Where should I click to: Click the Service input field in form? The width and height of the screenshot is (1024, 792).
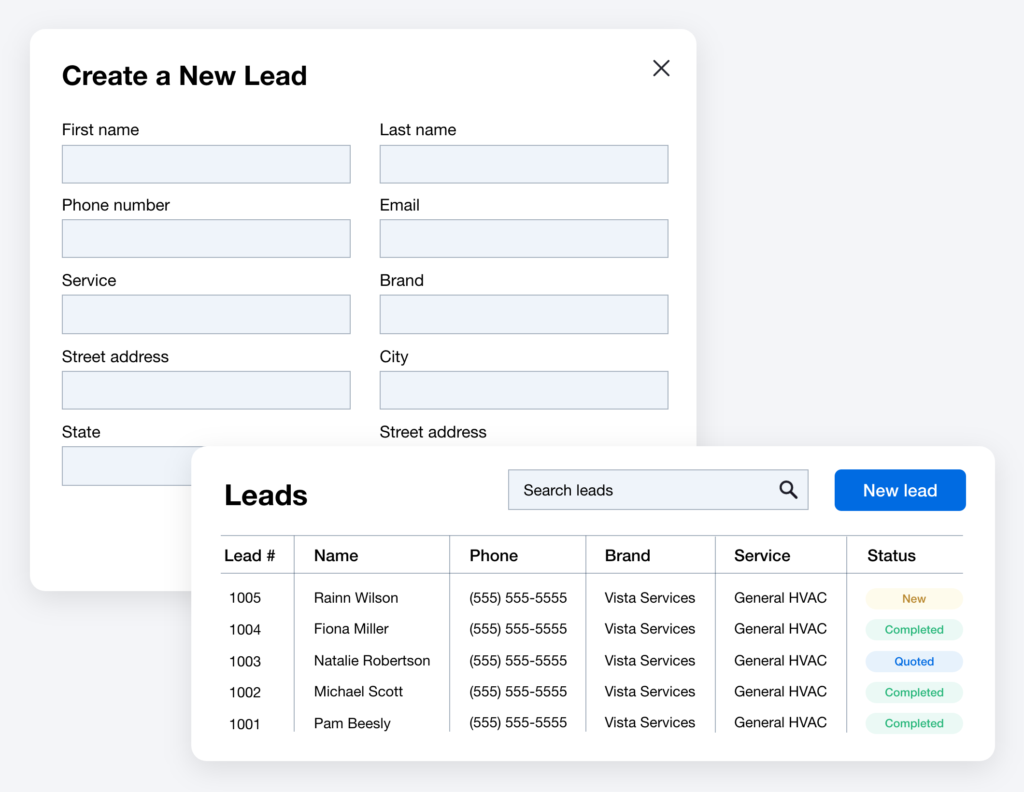[206, 314]
